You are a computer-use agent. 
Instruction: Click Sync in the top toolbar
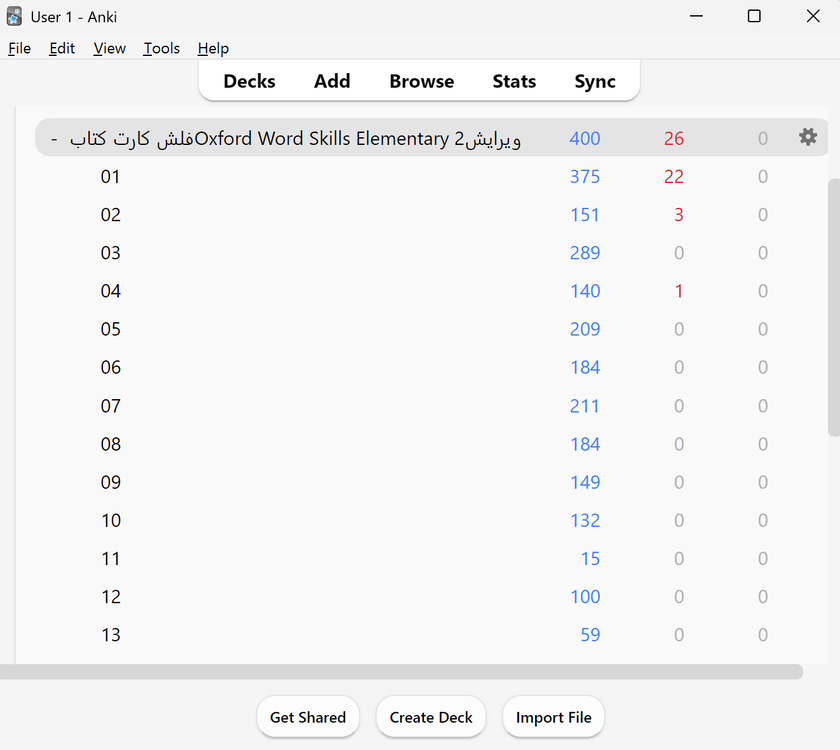coord(595,81)
